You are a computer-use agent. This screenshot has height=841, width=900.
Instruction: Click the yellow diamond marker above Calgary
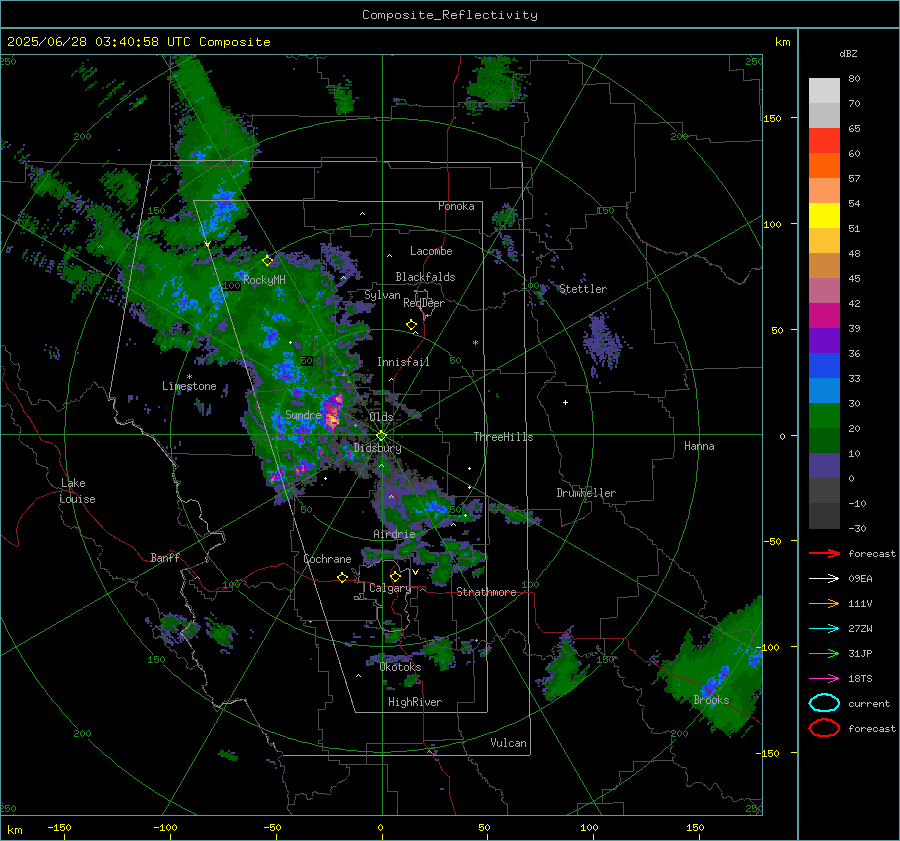coord(395,576)
